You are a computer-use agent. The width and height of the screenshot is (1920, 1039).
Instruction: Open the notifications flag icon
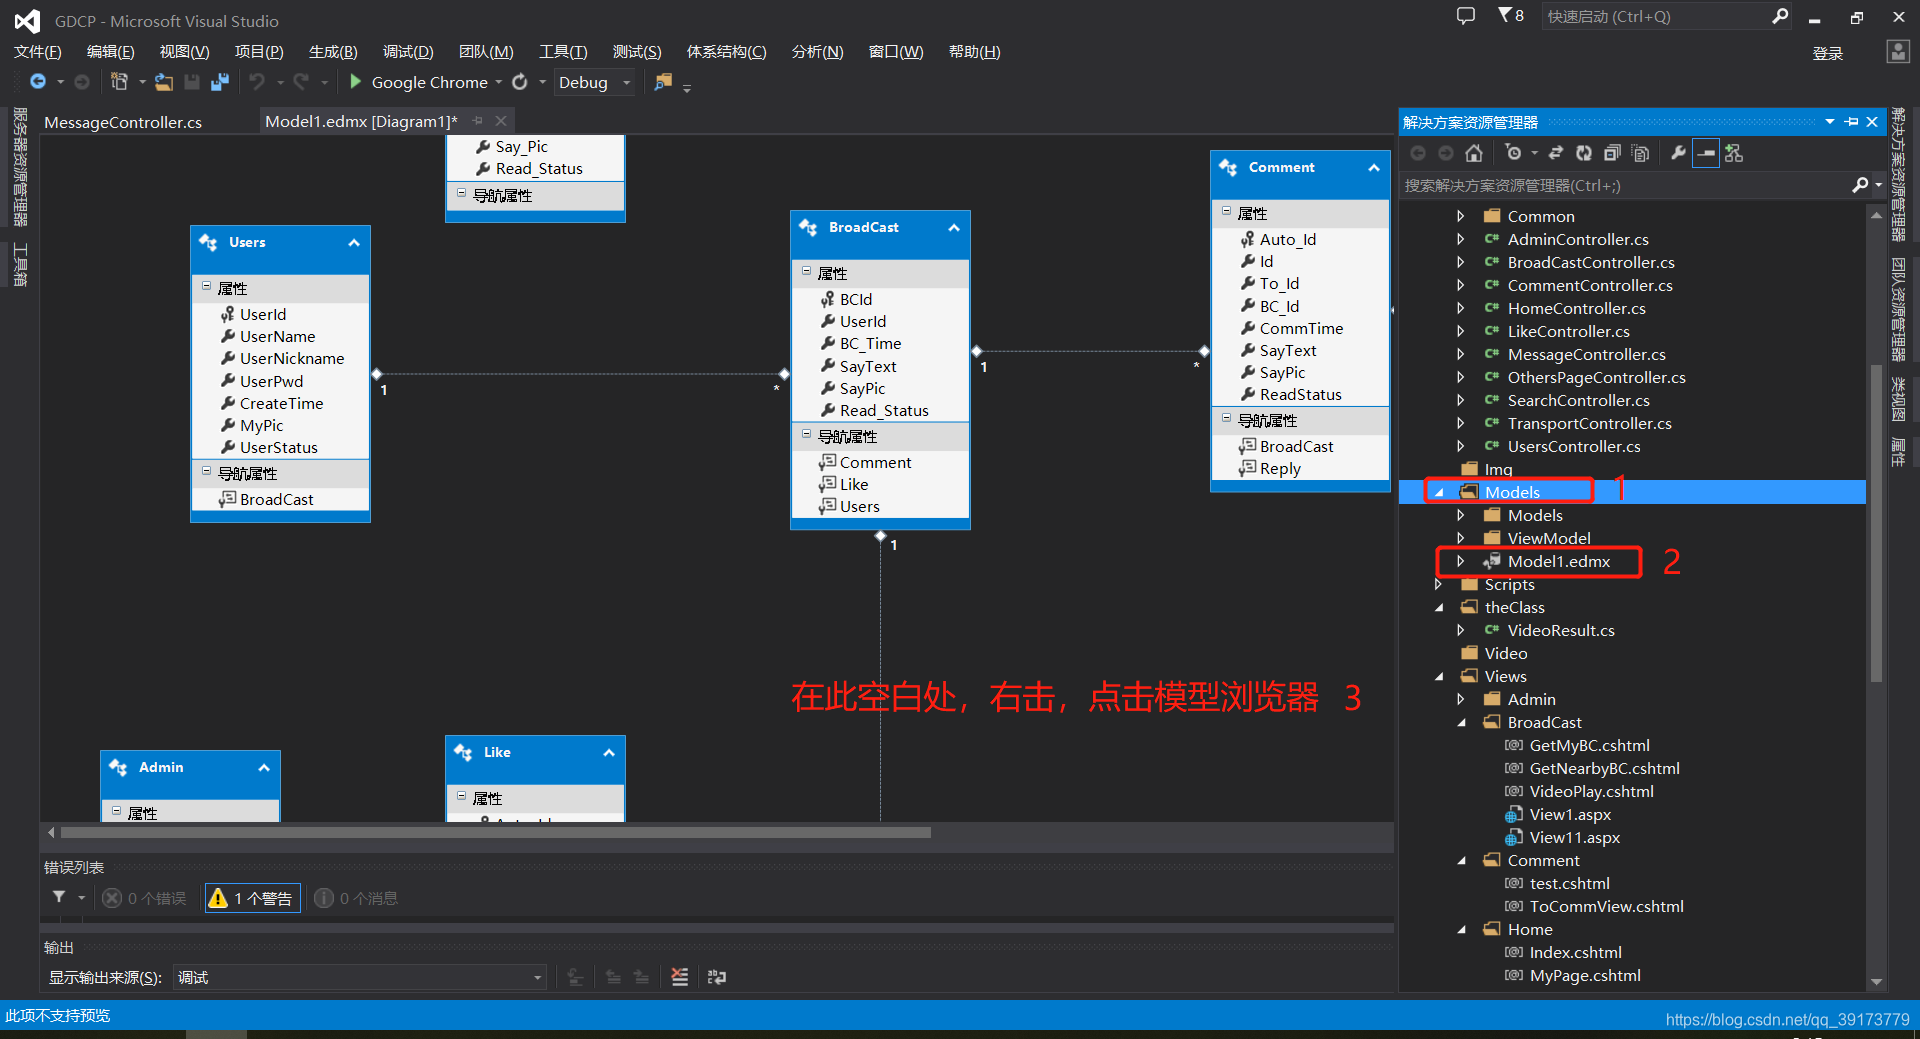point(1505,16)
